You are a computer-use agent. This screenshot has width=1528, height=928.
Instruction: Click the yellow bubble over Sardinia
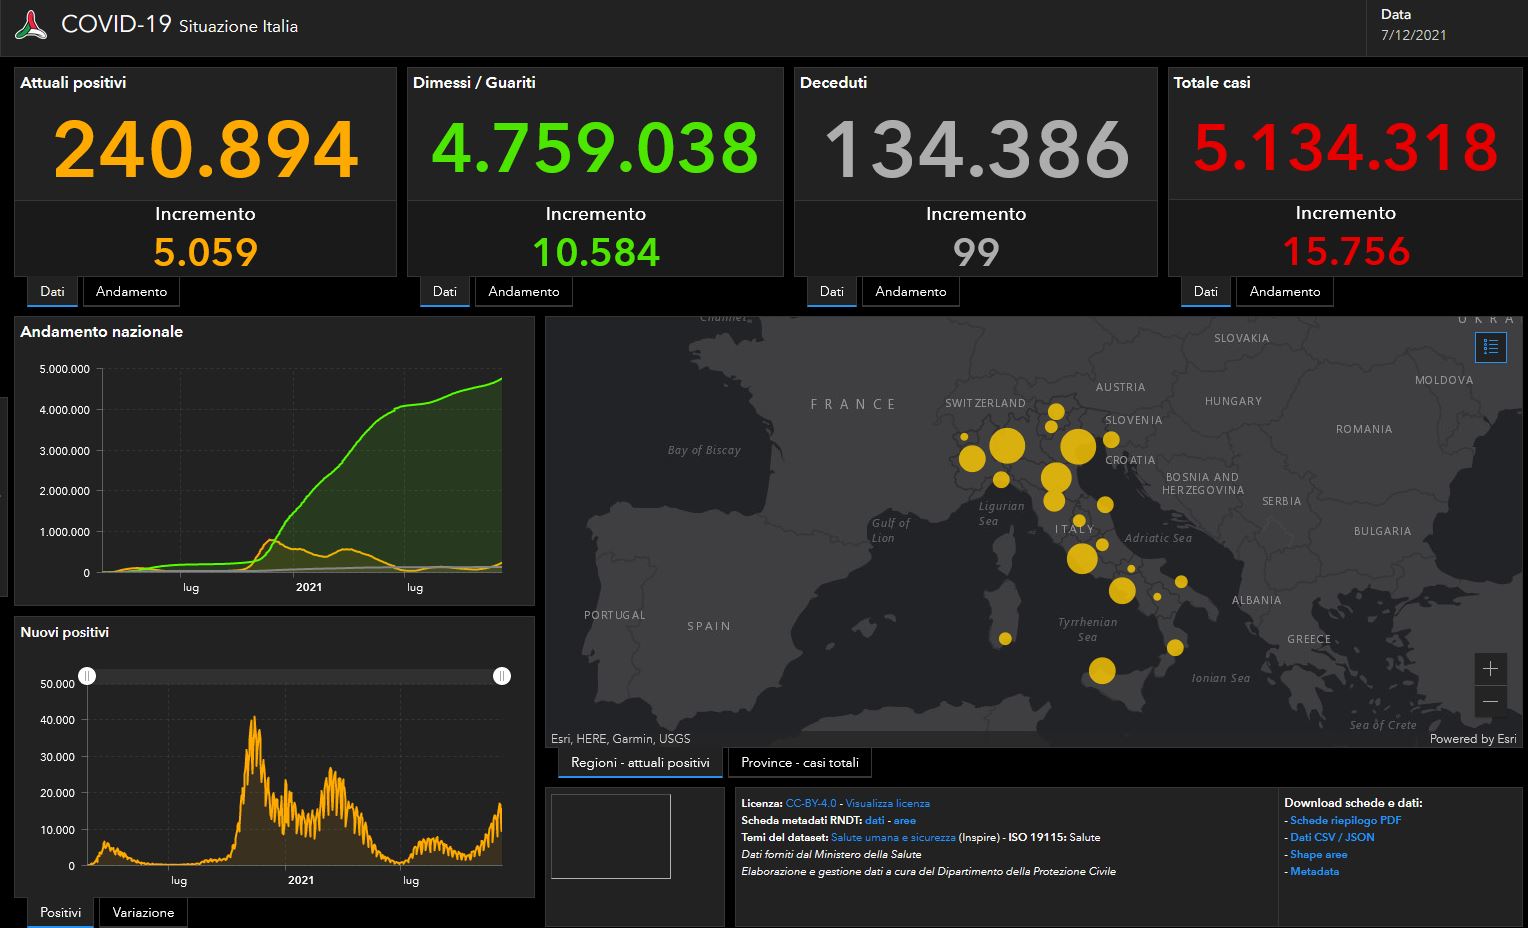pyautogui.click(x=1005, y=638)
